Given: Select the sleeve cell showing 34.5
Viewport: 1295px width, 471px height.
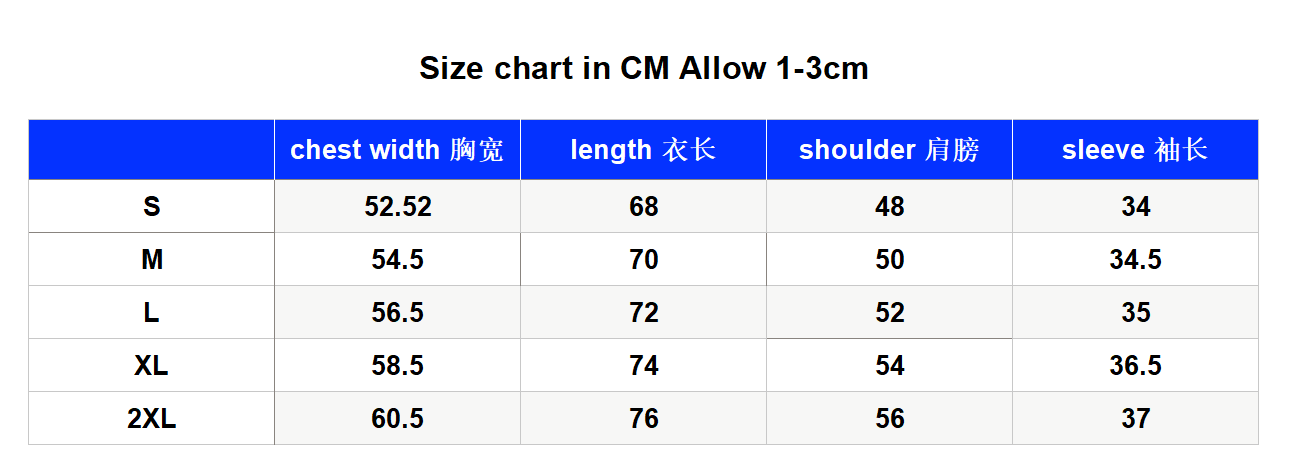Looking at the screenshot, I should click(1135, 260).
